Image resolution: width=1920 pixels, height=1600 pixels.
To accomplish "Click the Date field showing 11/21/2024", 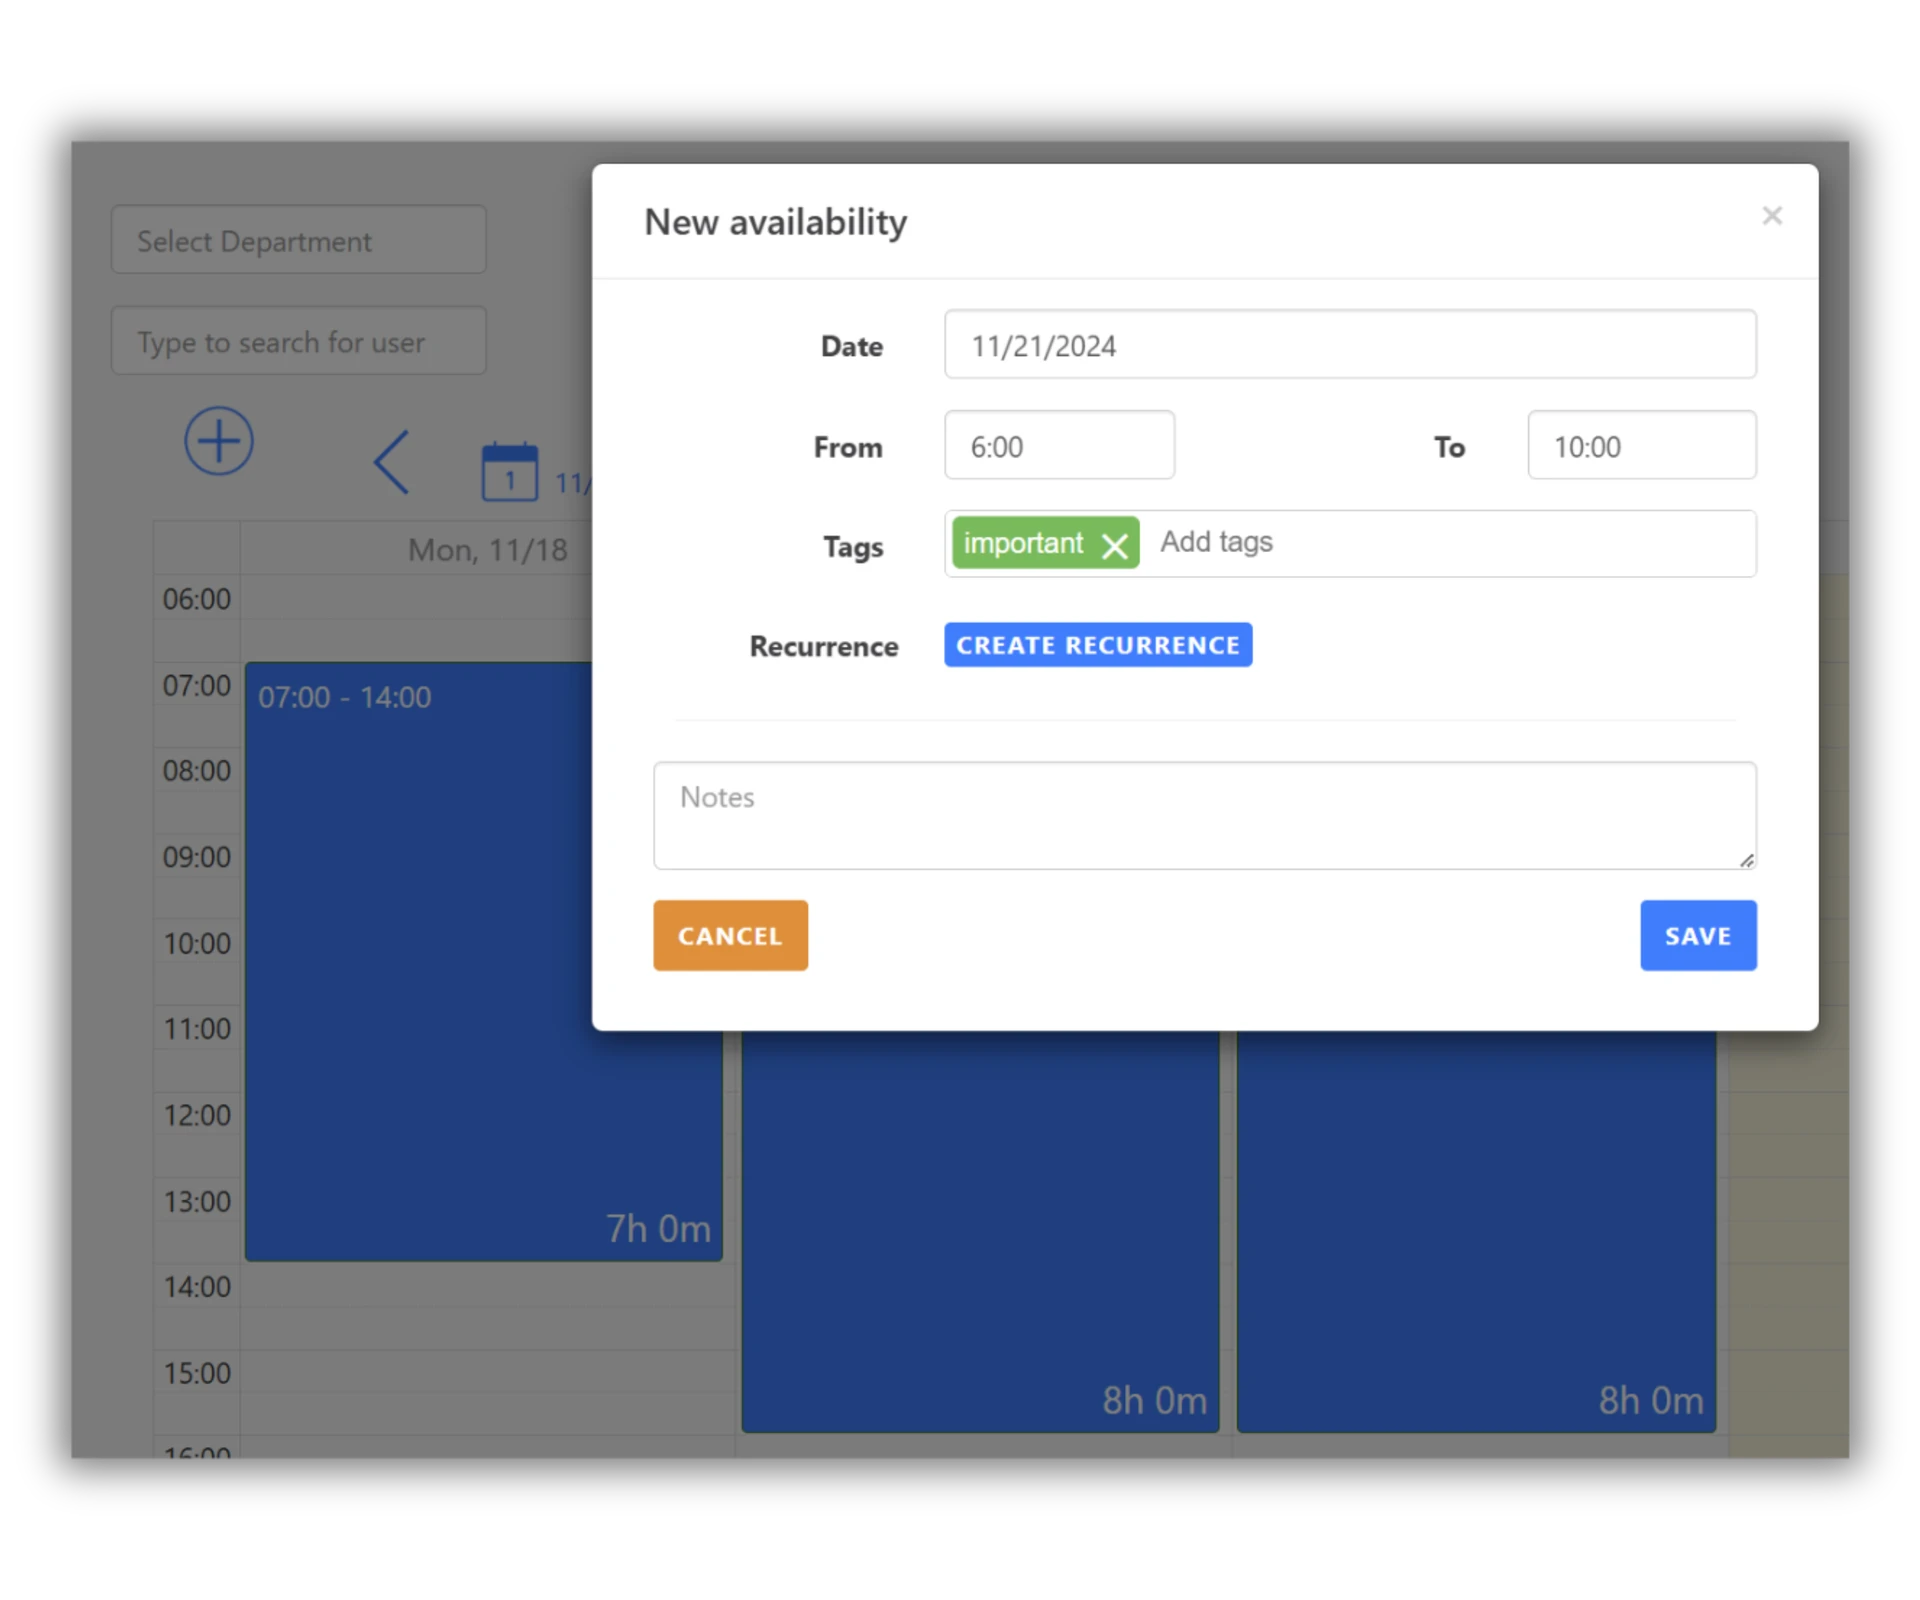I will pyautogui.click(x=1349, y=345).
